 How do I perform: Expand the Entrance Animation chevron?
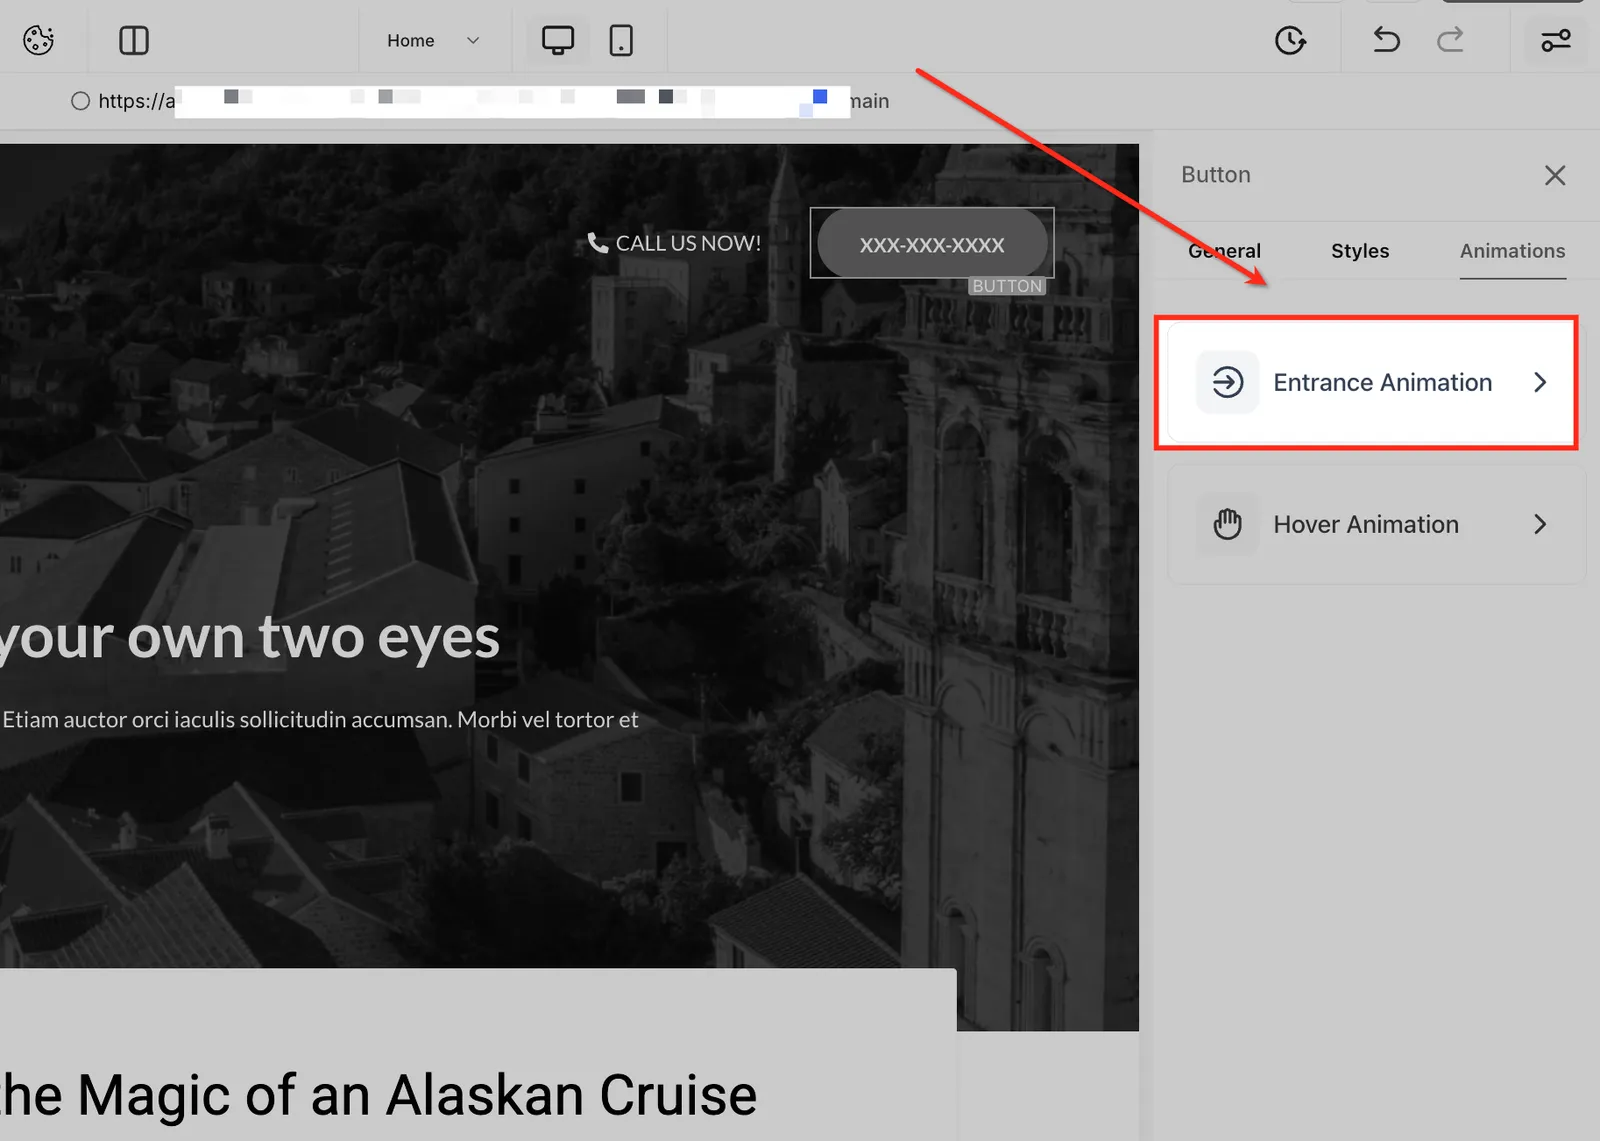1540,382
